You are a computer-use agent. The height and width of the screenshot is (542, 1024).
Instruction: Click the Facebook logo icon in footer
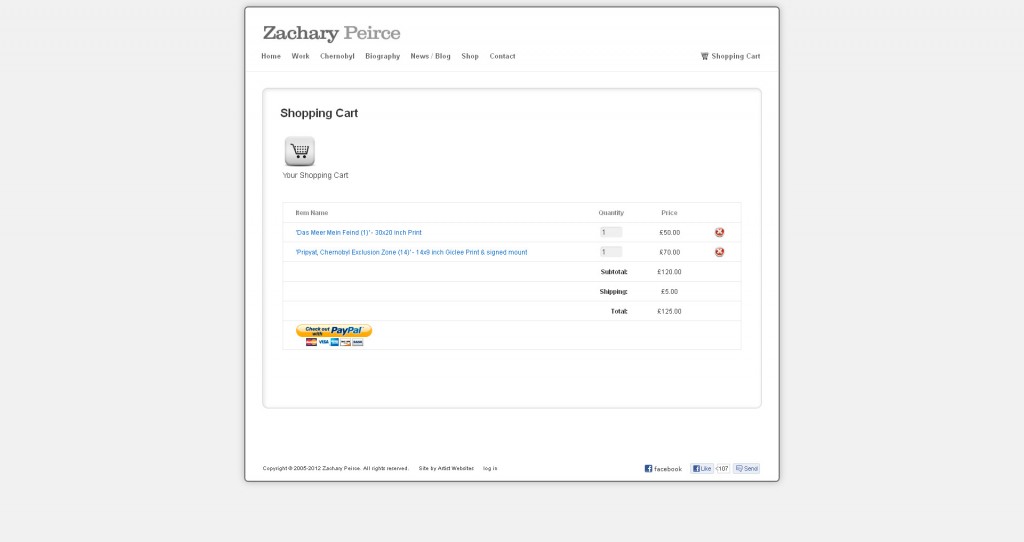(x=648, y=468)
